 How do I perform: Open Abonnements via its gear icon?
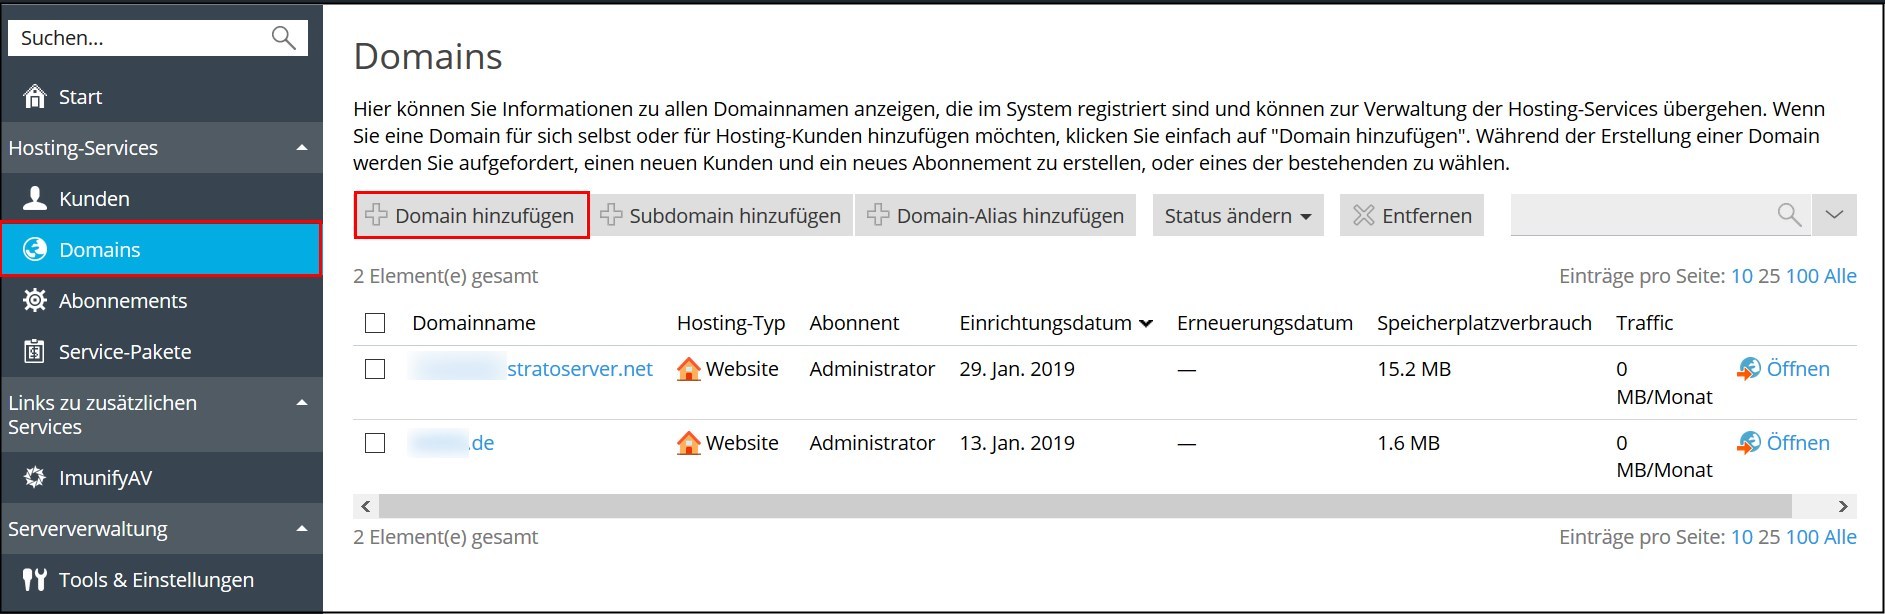(34, 300)
